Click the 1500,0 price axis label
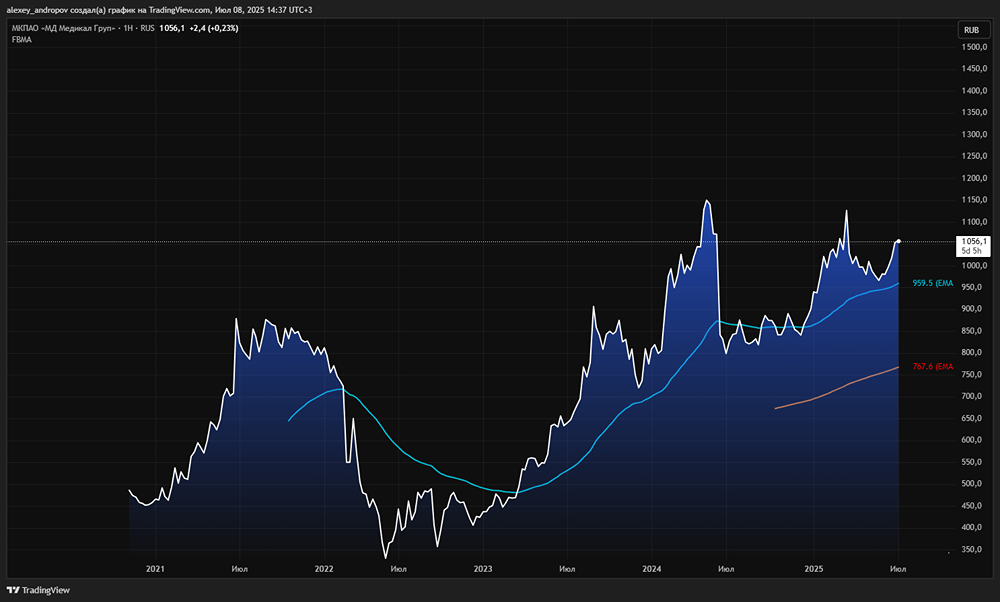Viewport: 1000px width, 602px height. coord(974,47)
